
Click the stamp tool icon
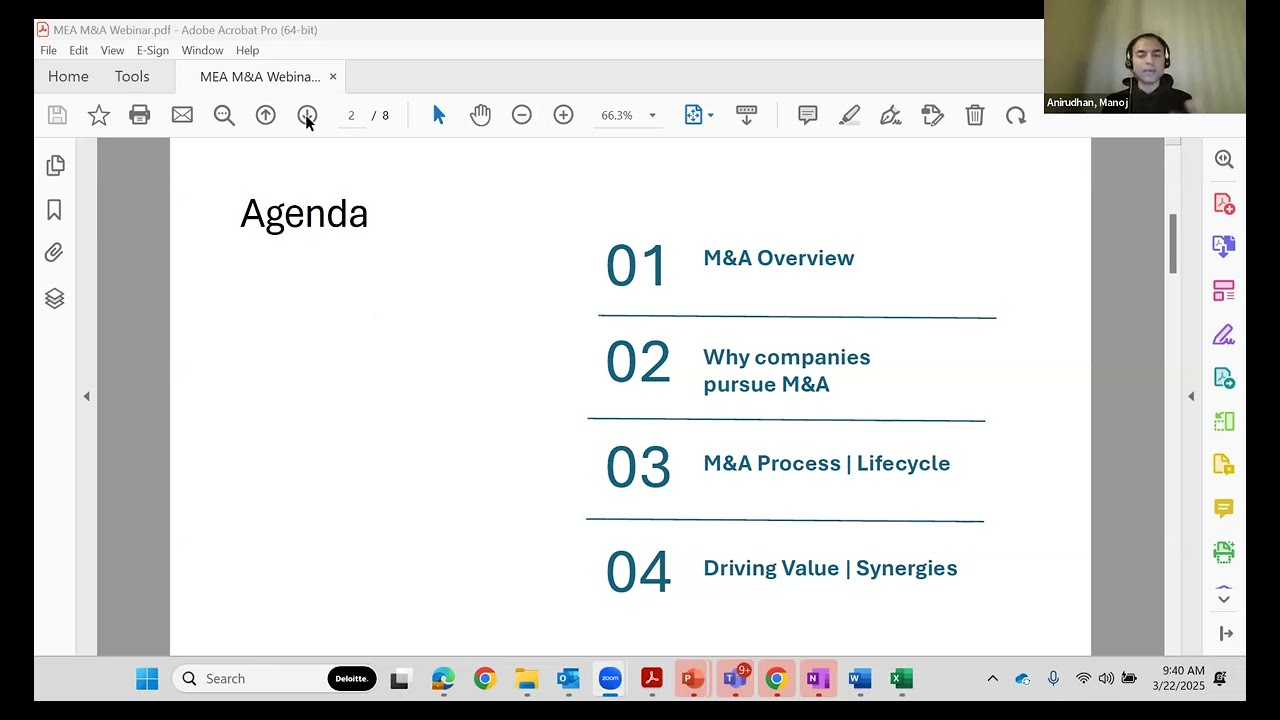[x=933, y=115]
